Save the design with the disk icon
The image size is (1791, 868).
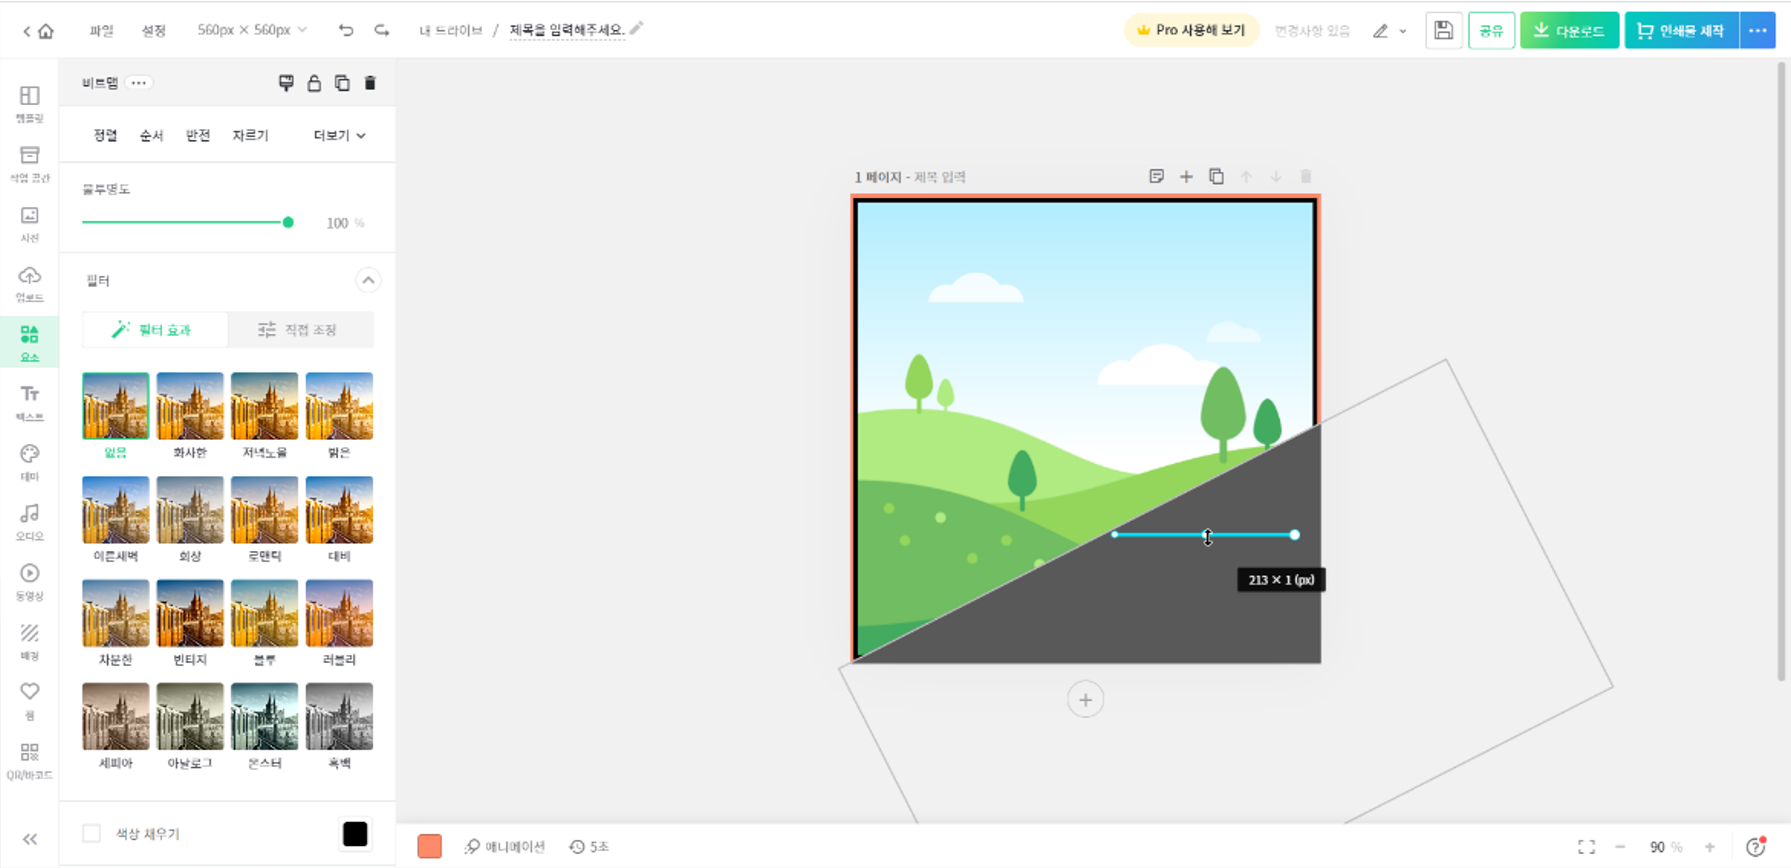tap(1443, 31)
